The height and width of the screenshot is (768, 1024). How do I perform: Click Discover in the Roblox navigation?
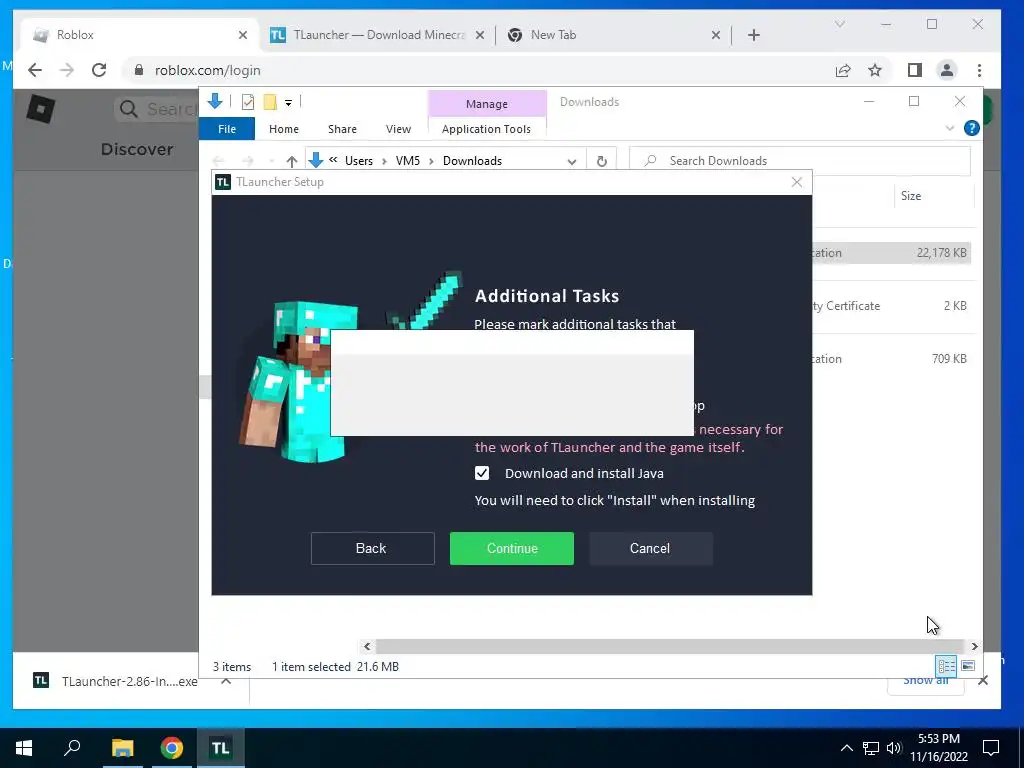[x=136, y=149]
